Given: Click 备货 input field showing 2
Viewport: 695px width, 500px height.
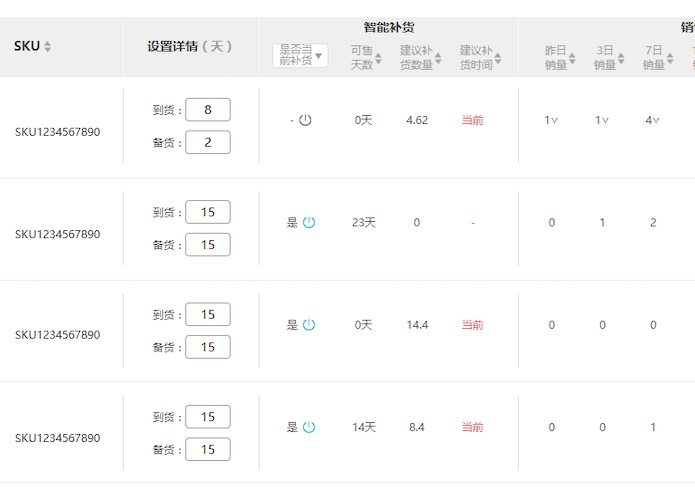Looking at the screenshot, I should 208,142.
